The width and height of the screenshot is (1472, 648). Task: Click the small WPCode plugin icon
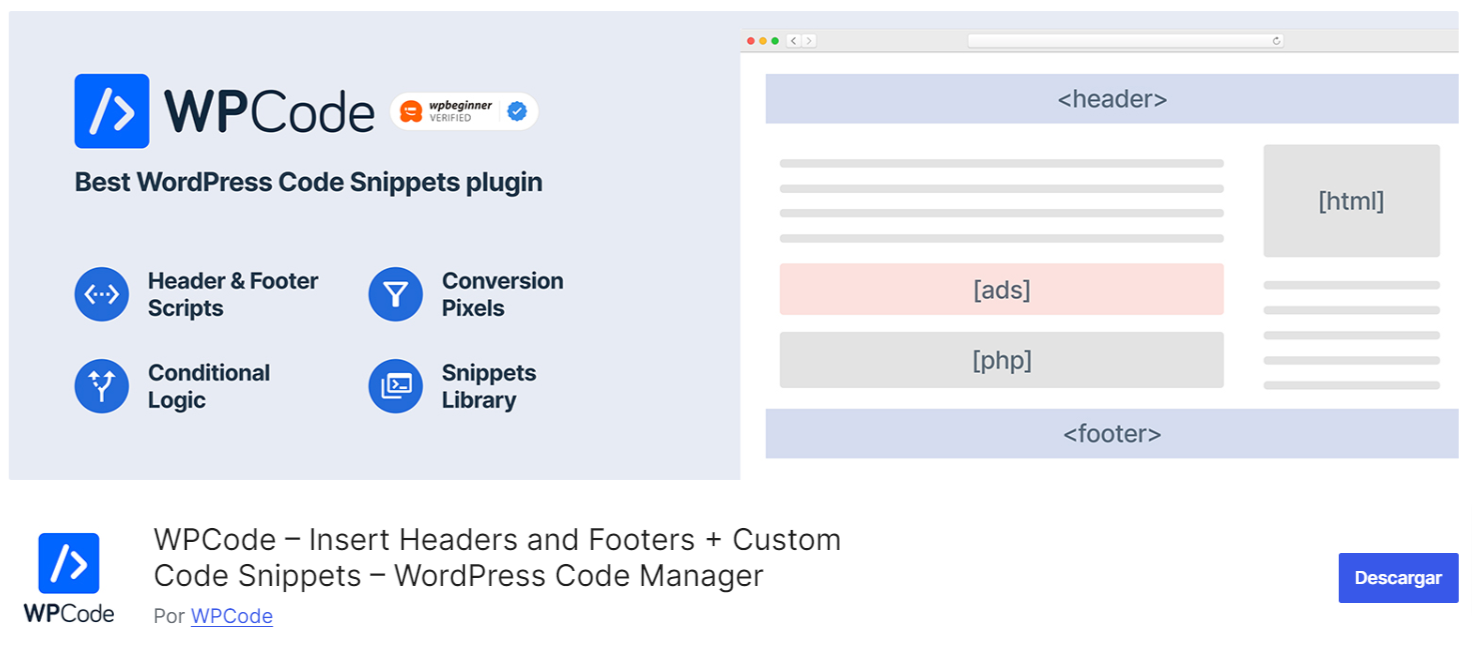(69, 563)
